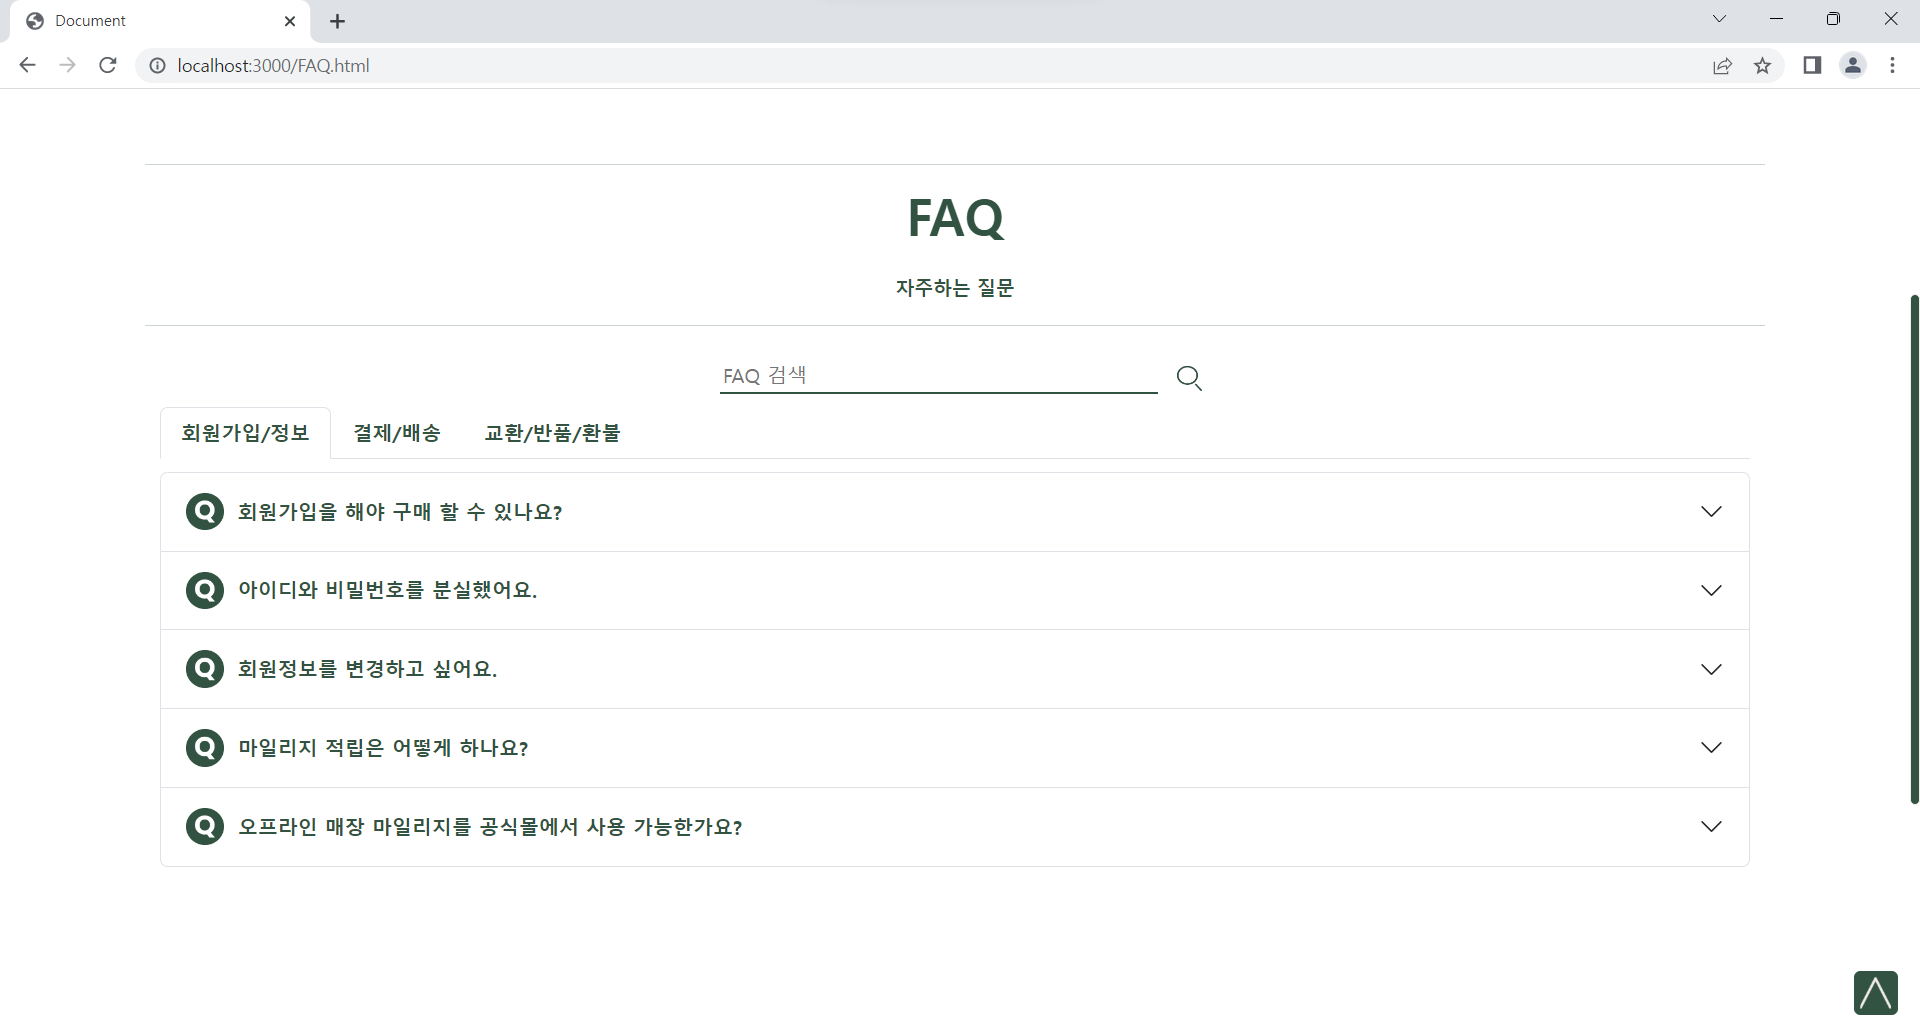Click the 자주하는 질문 subtitle
This screenshot has width=1920, height=1018.
coord(955,288)
